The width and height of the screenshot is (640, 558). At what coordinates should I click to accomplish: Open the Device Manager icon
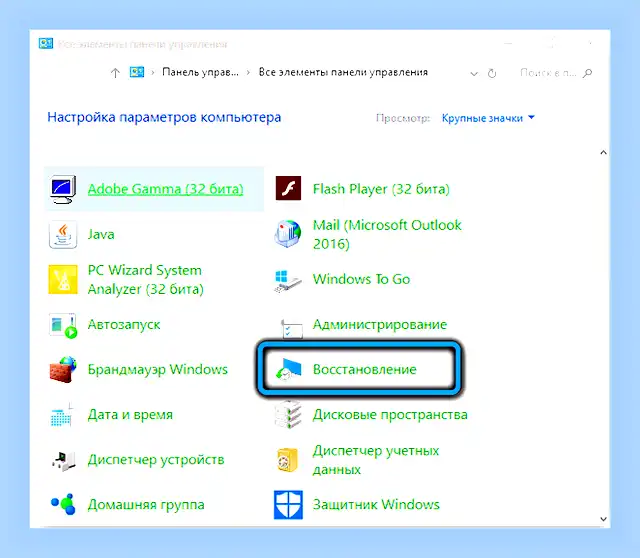point(64,461)
